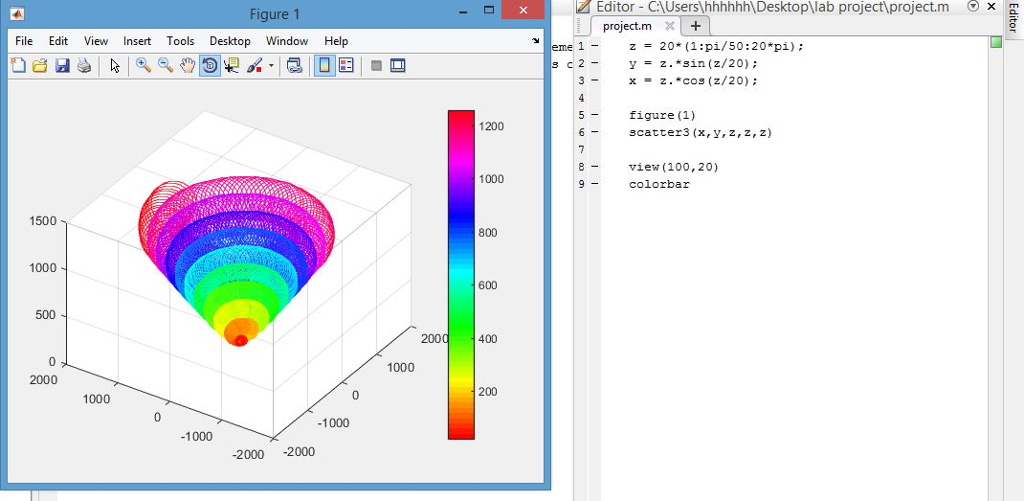
Task: Click the New Figure toolbar icon
Action: 19,66
